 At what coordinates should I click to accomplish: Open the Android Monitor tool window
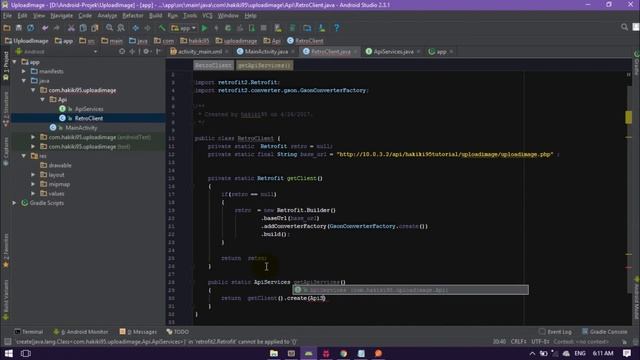[x=81, y=332]
